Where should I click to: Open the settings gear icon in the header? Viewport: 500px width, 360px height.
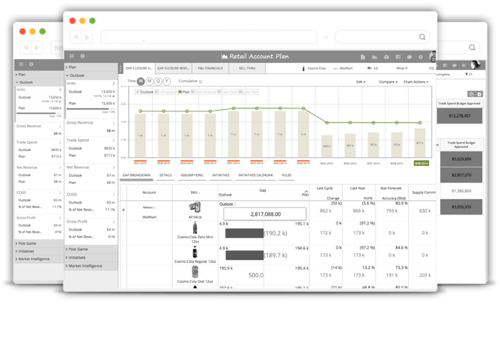[420, 57]
